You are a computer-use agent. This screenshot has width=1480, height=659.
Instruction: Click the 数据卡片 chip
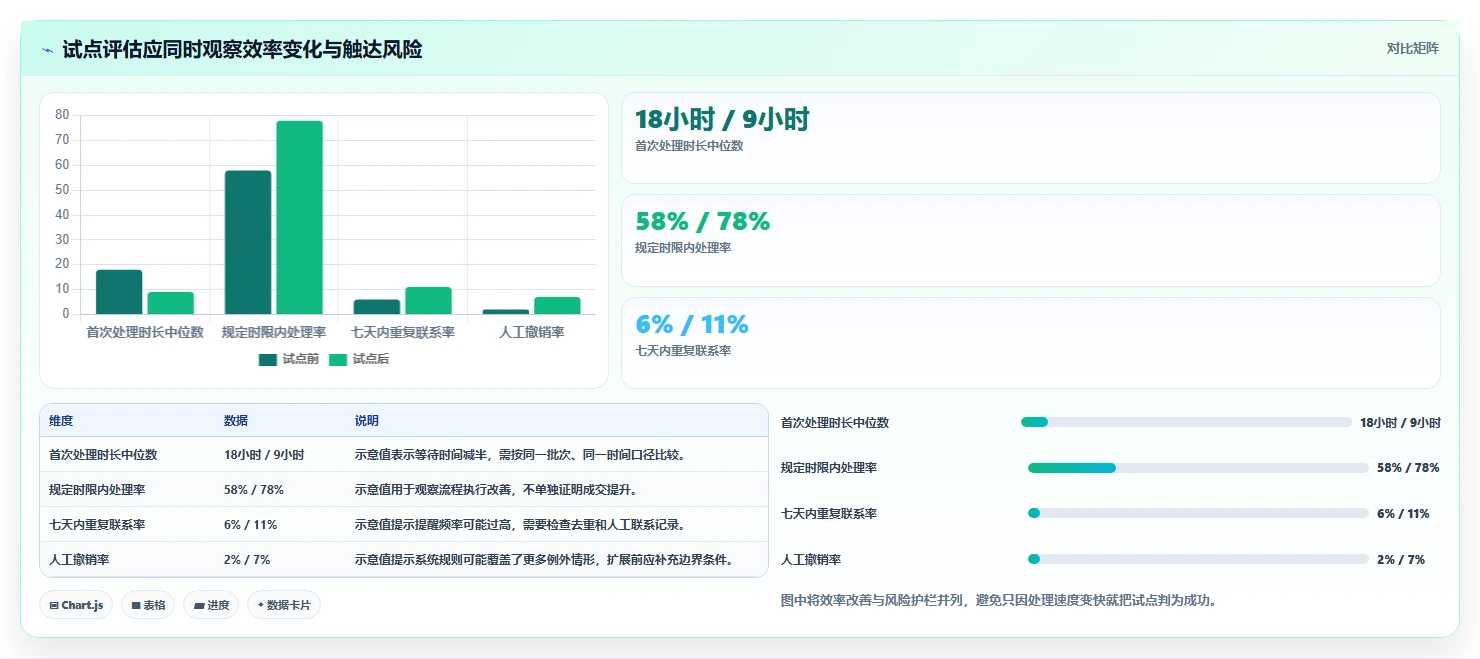pos(284,605)
